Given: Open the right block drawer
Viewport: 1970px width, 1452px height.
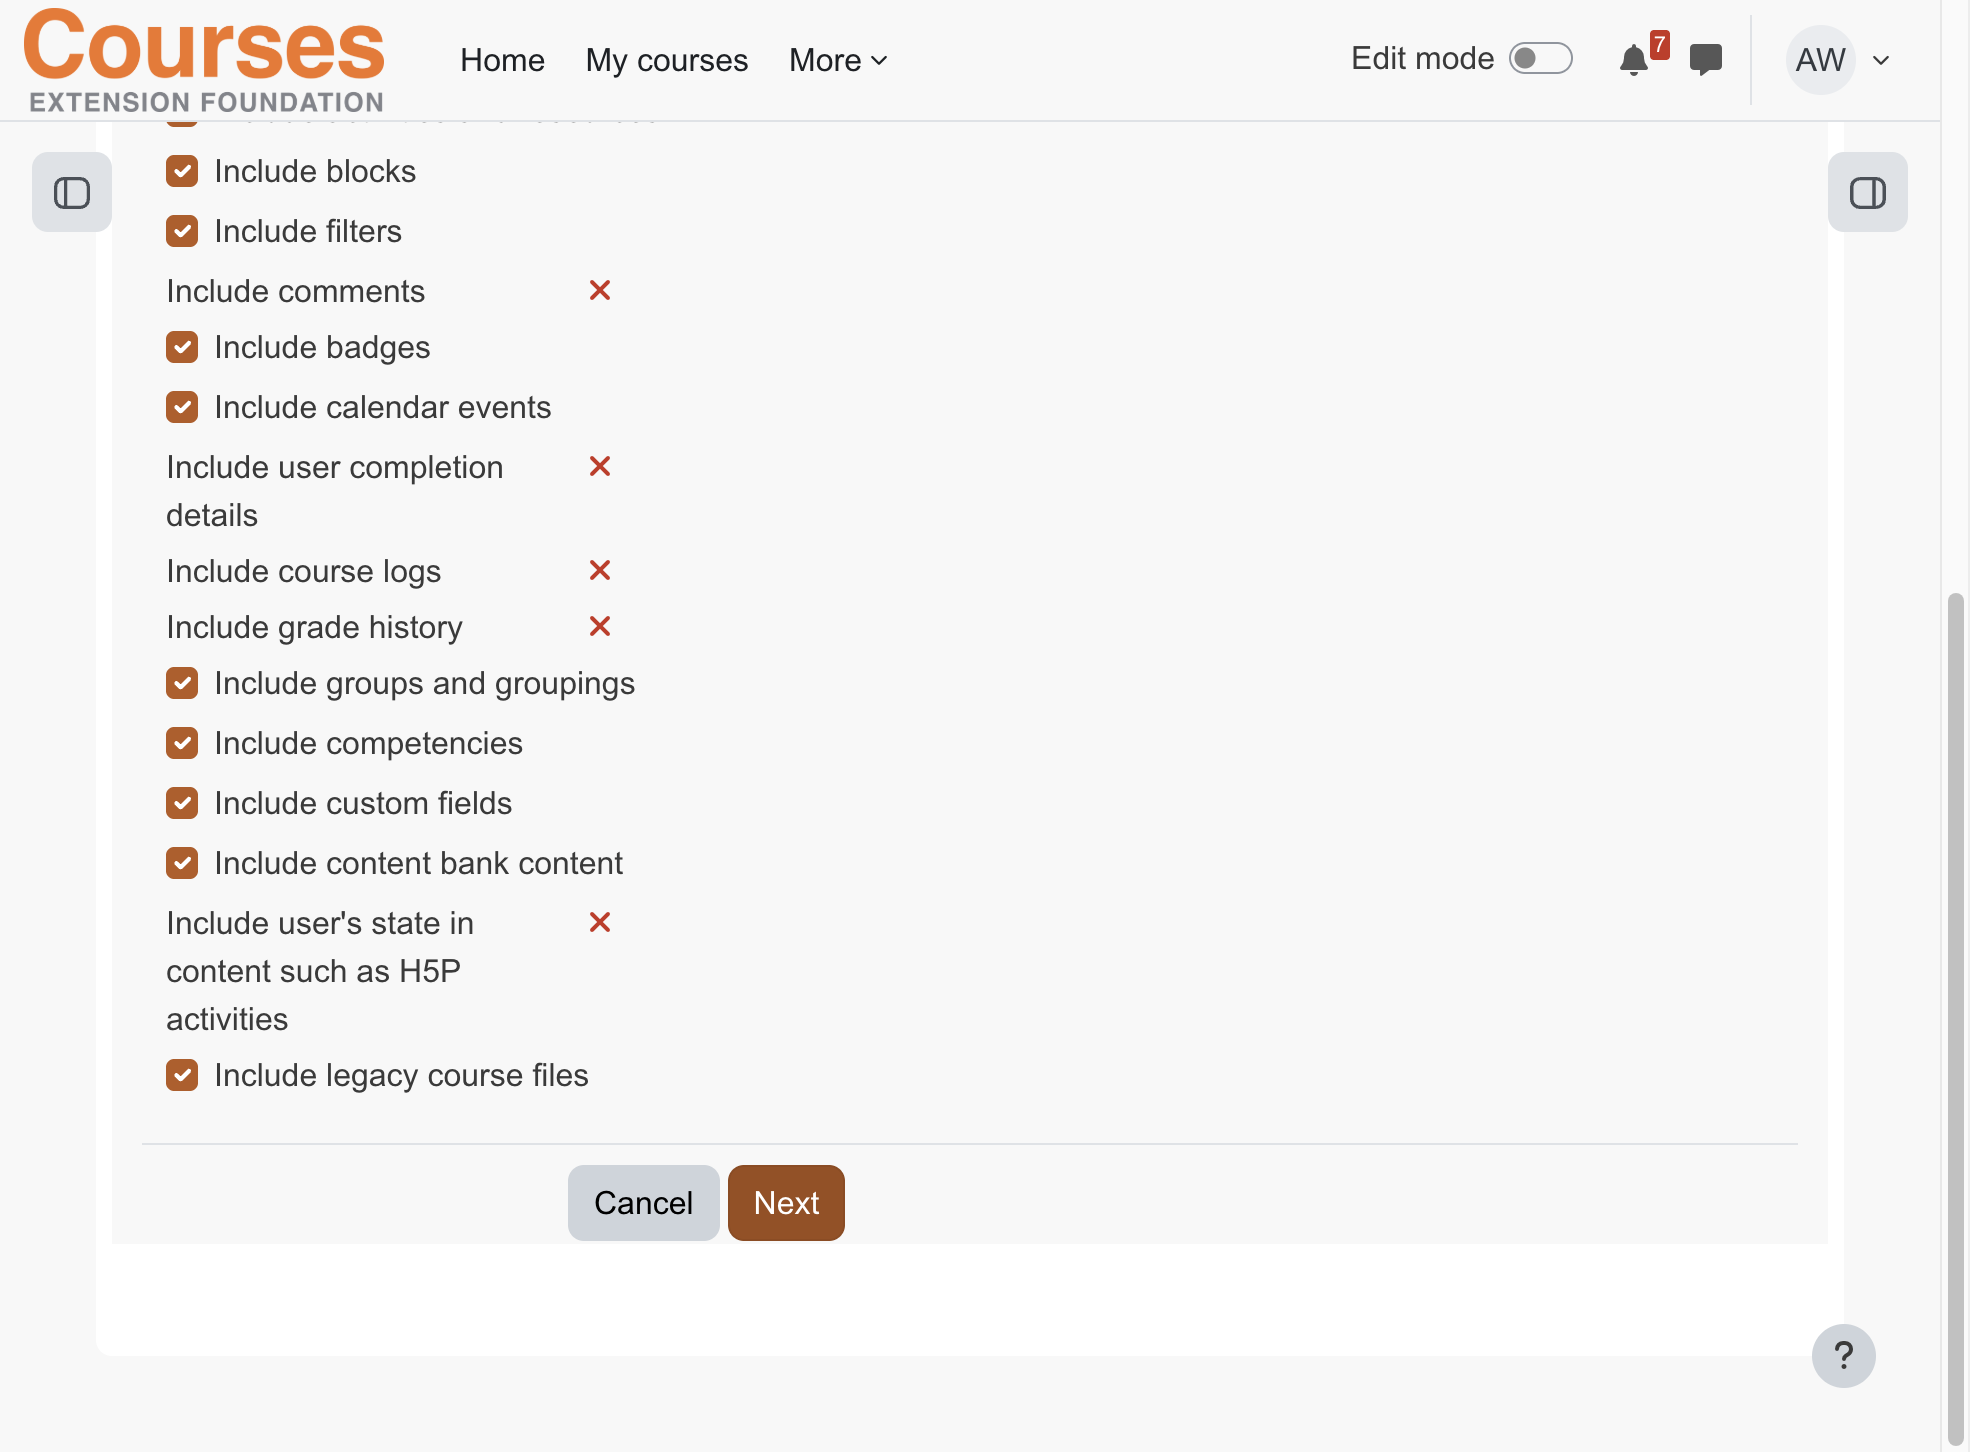Looking at the screenshot, I should 1867,192.
